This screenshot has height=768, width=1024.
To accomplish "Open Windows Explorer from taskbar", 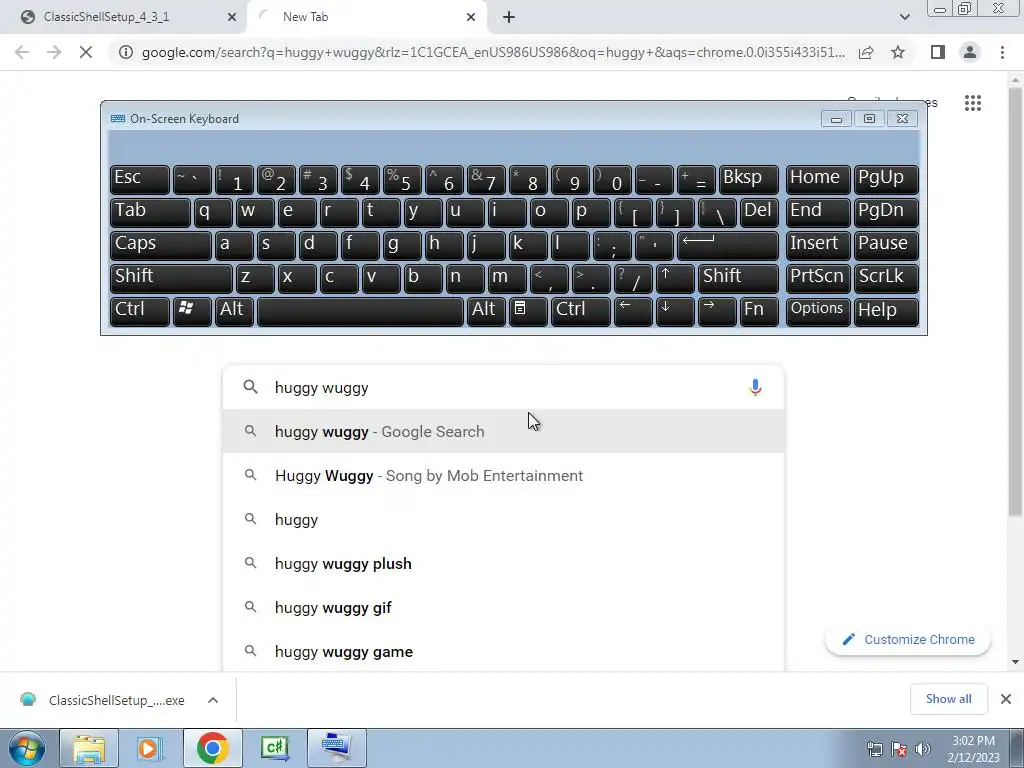I will point(89,748).
